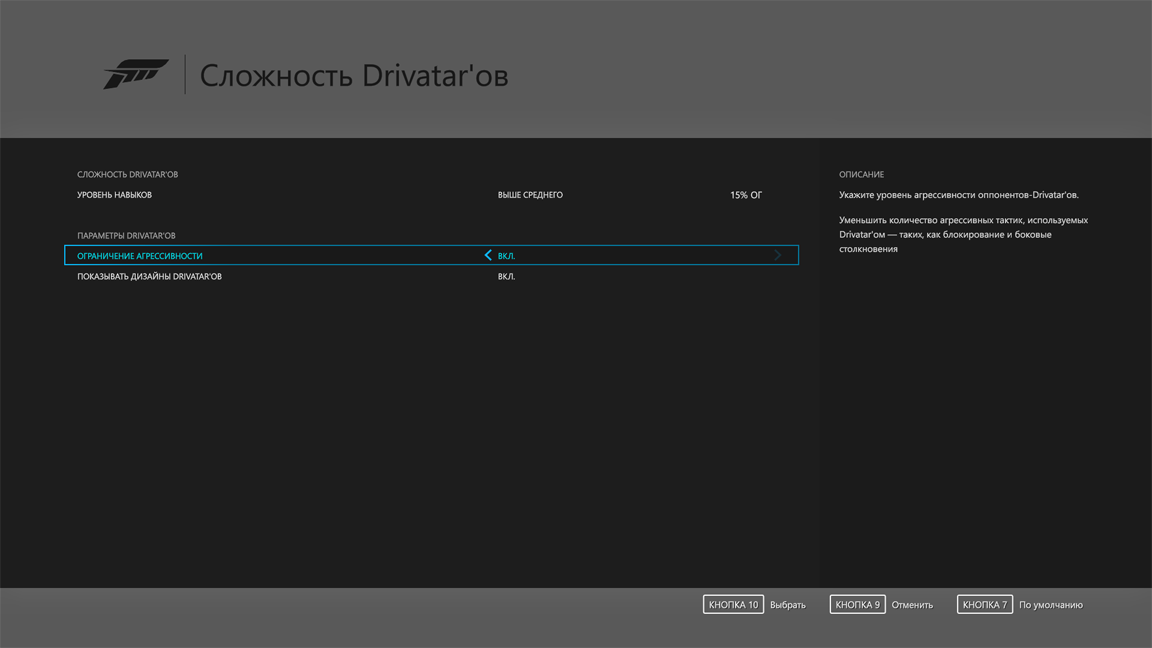Select the Показывать дизайны Drivatar'ов row
Image resolution: width=1152 pixels, height=648 pixels.
point(431,276)
